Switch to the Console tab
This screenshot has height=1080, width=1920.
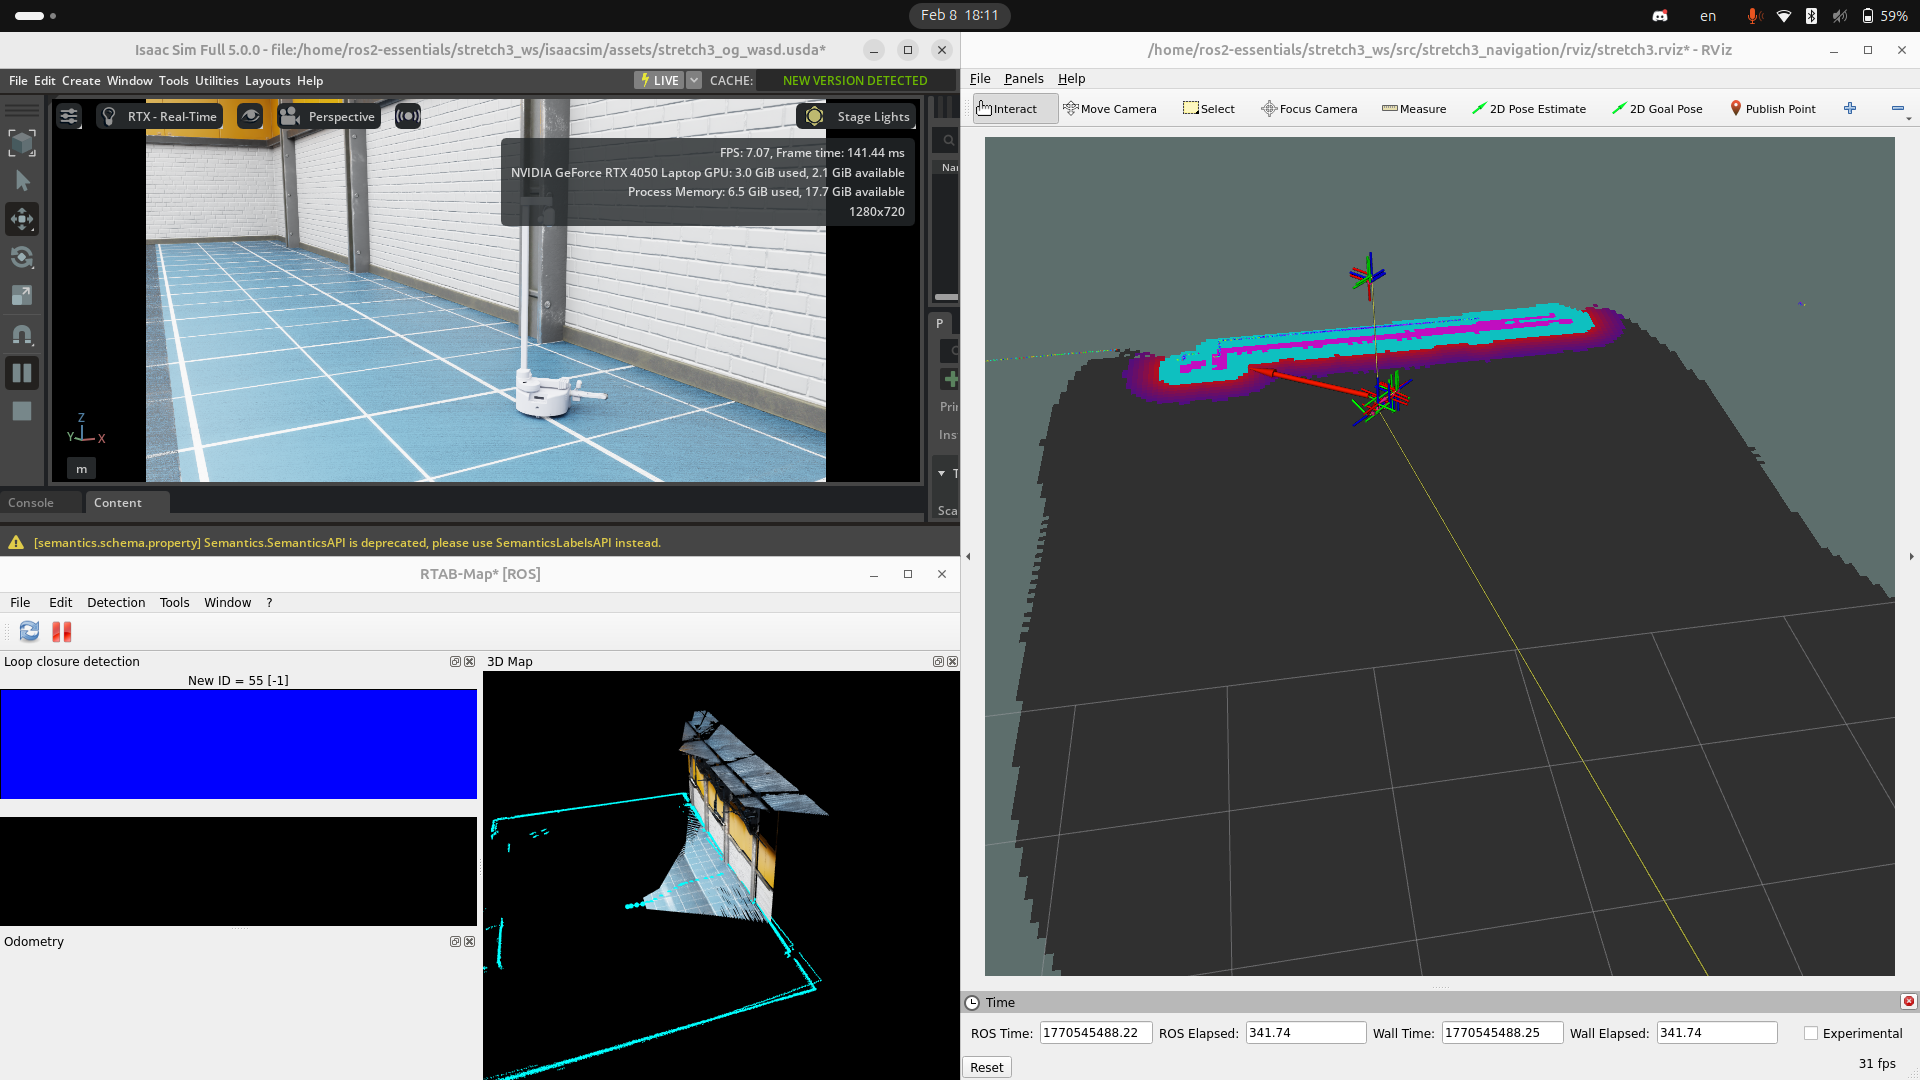(x=31, y=503)
